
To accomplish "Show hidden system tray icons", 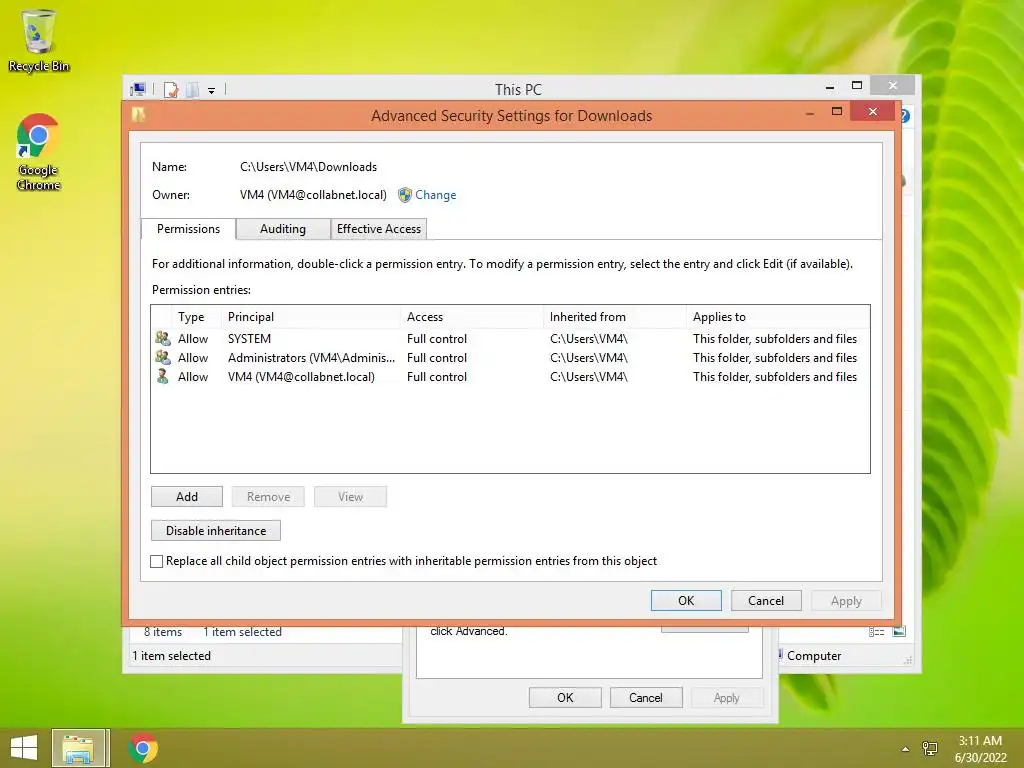I will pos(905,749).
